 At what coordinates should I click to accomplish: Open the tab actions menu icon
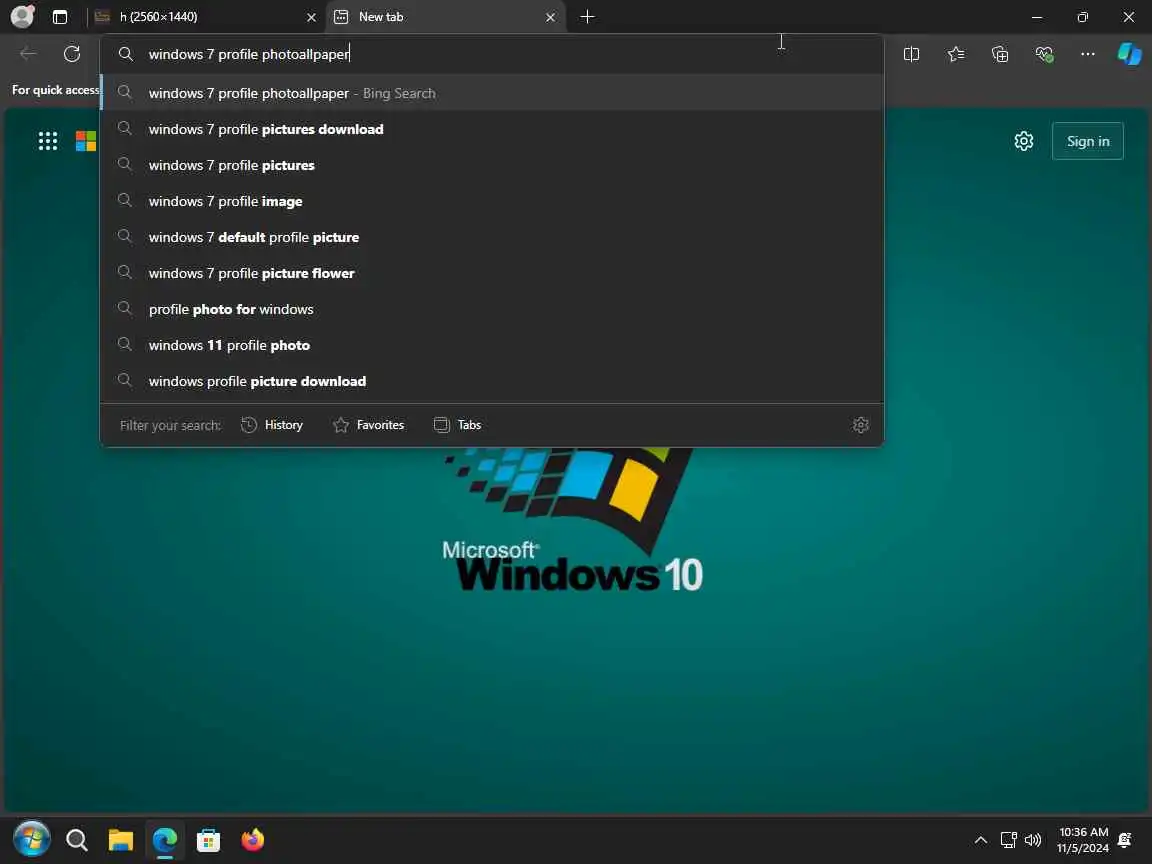point(60,17)
